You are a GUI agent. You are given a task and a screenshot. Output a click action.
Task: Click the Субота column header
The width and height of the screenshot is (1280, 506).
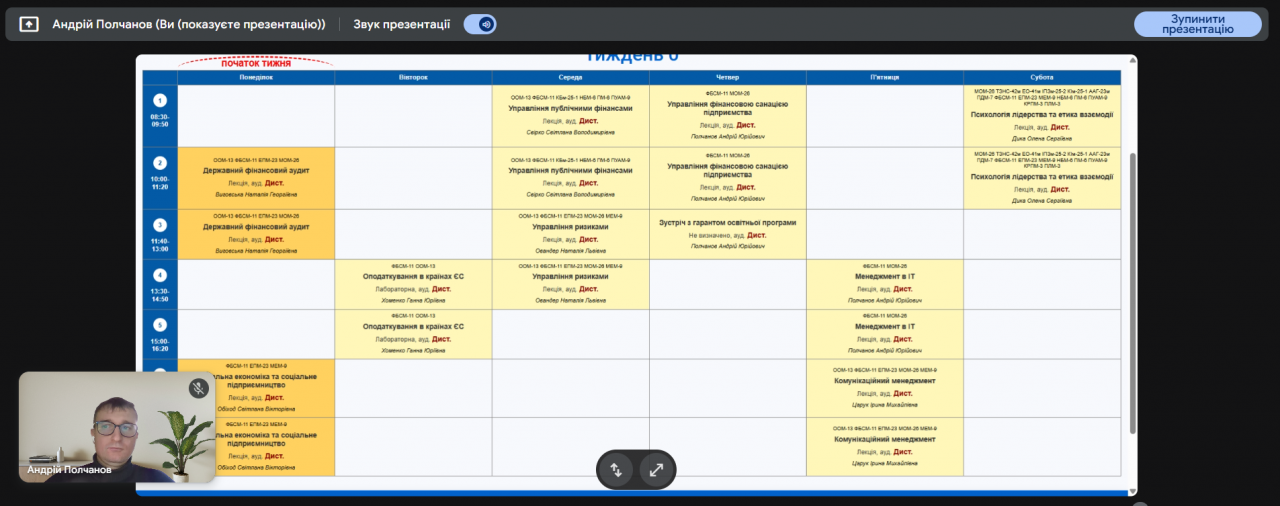coord(1041,77)
